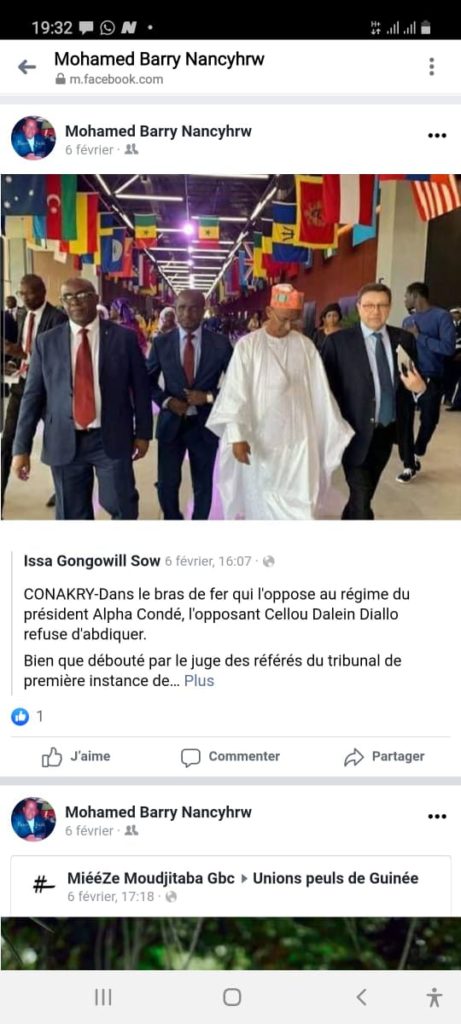This screenshot has height=1024, width=461.
Task: Tap the J'aime thumbs-up button
Action: 76,757
